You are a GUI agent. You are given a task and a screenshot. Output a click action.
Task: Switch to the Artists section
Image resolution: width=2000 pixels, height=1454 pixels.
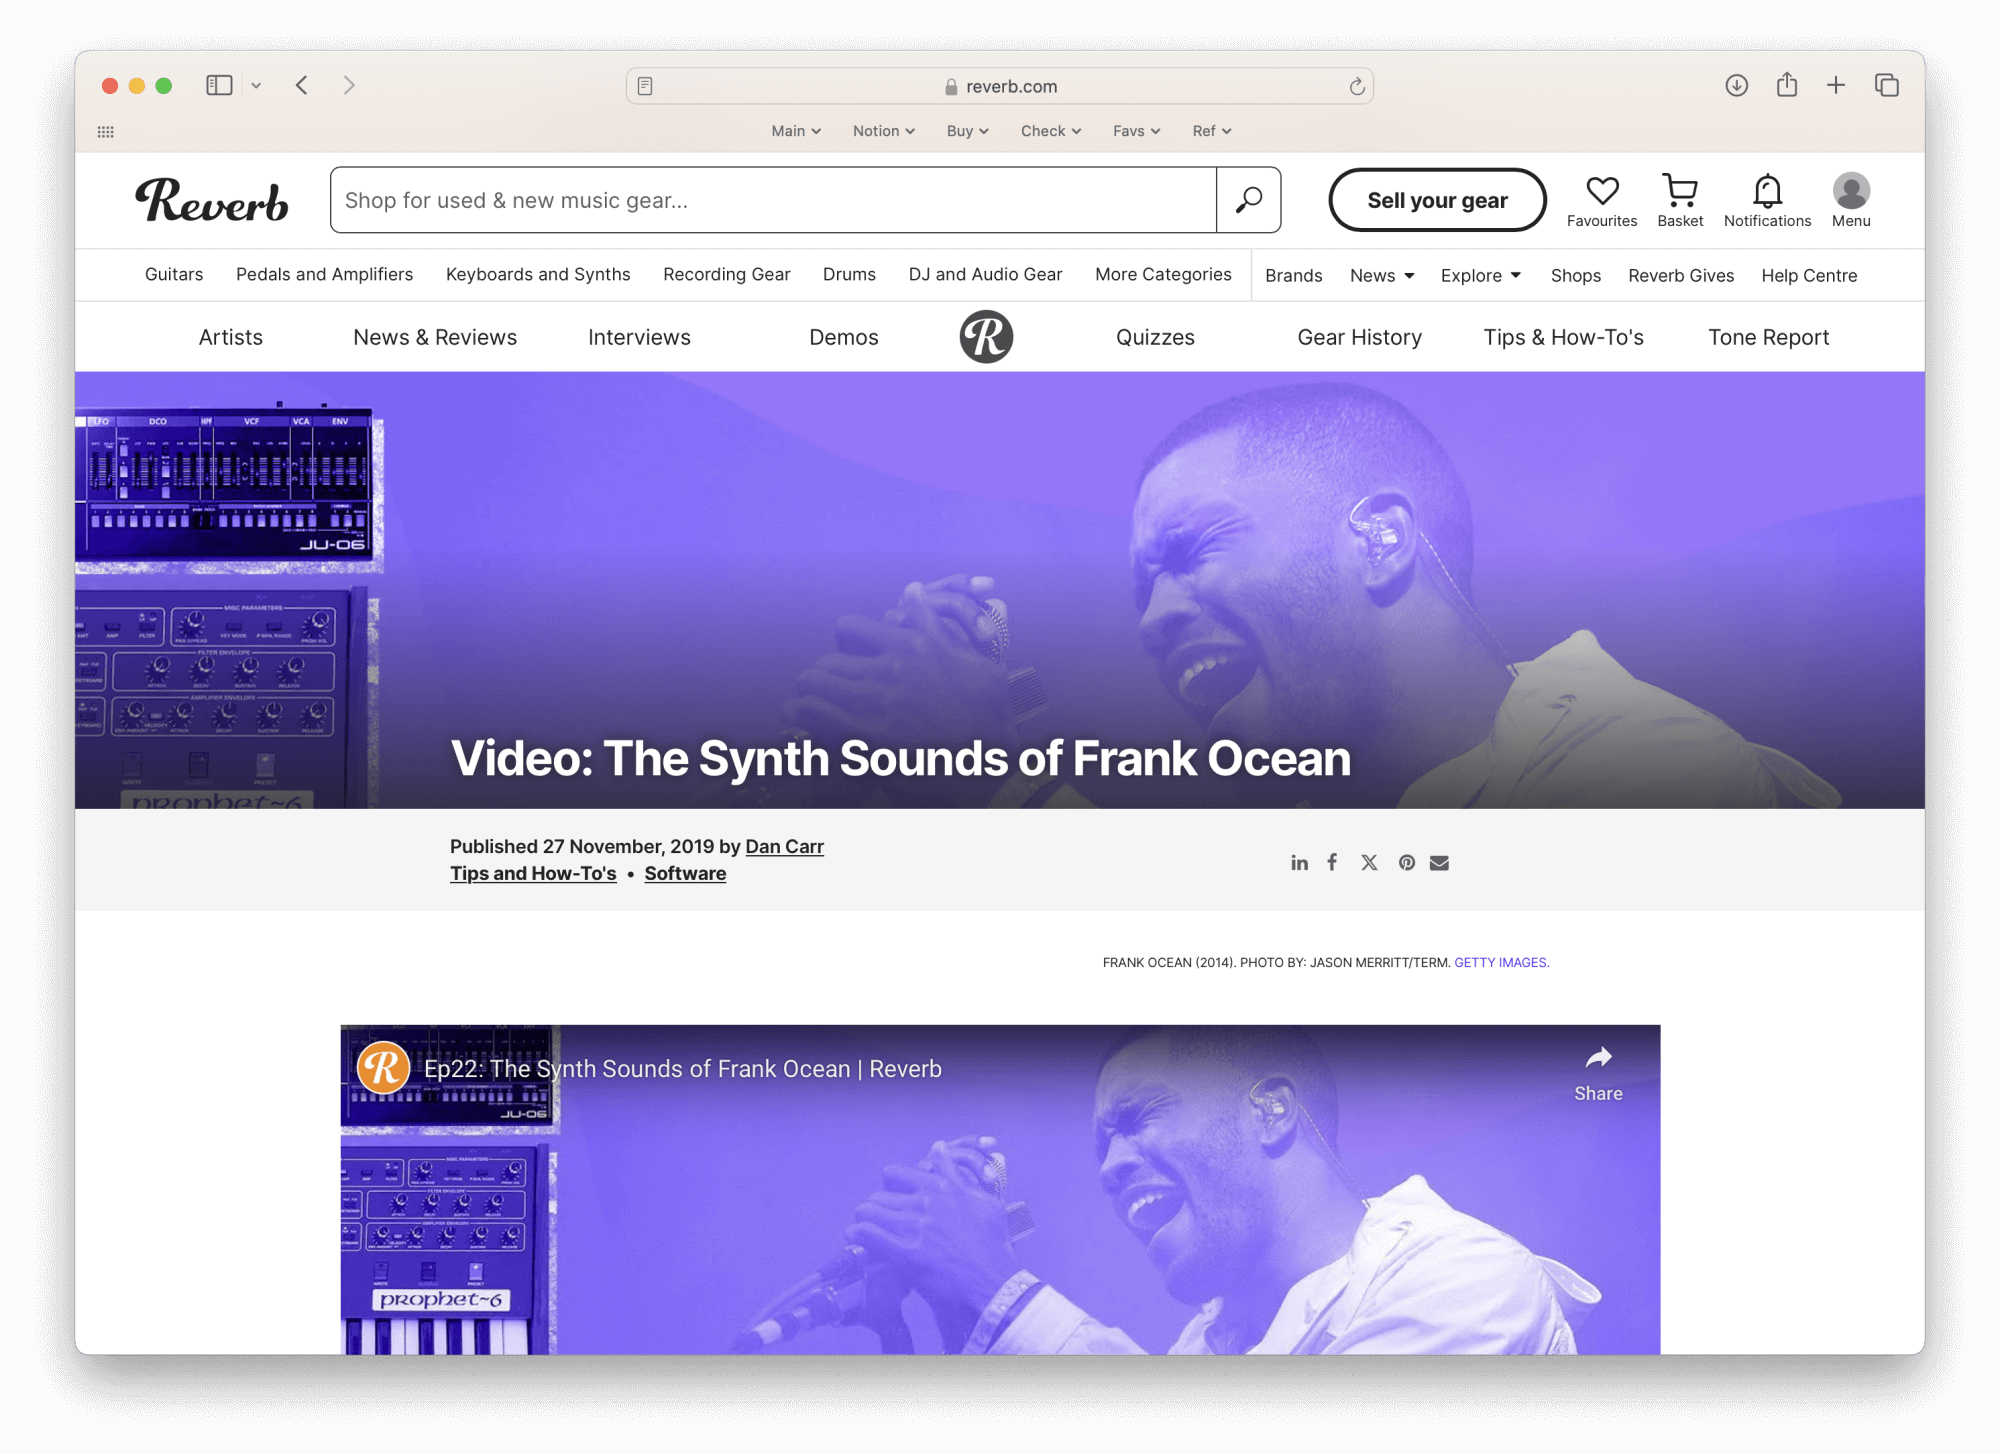231,337
